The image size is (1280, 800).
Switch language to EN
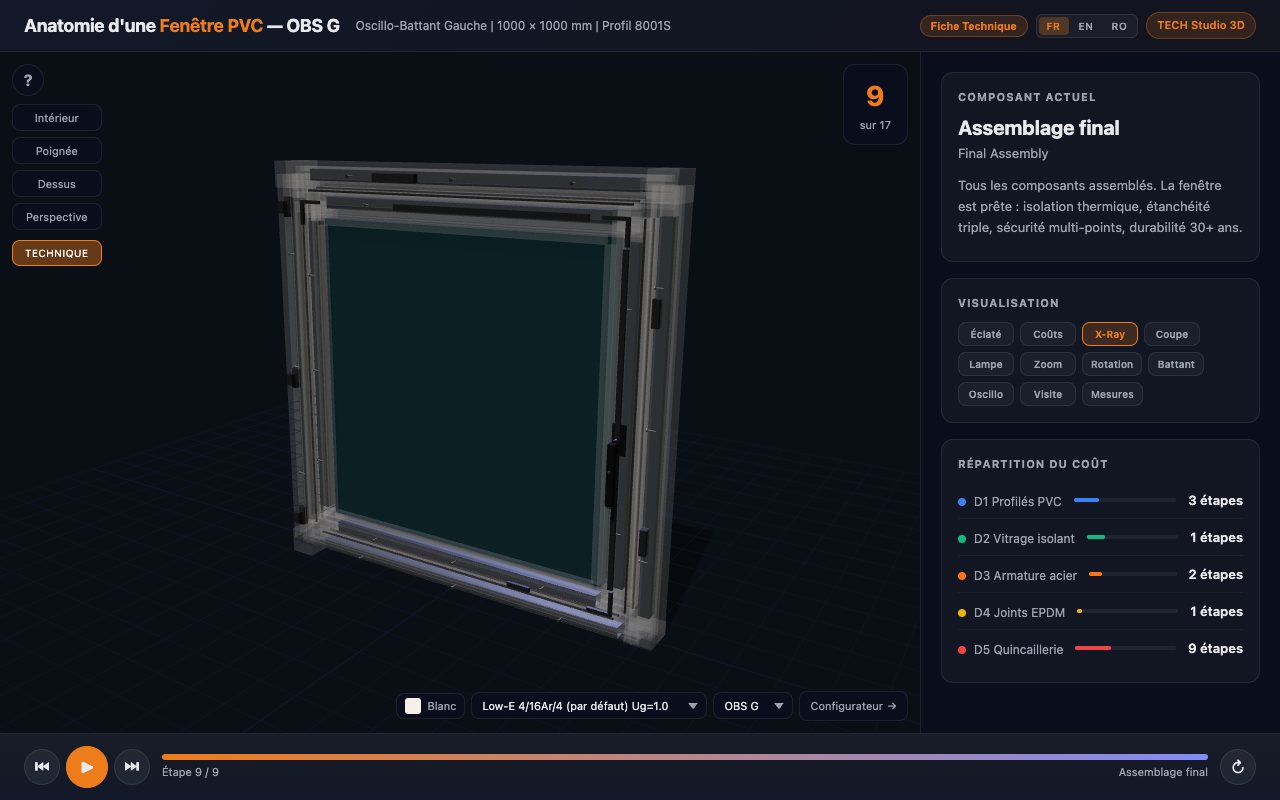[1085, 26]
